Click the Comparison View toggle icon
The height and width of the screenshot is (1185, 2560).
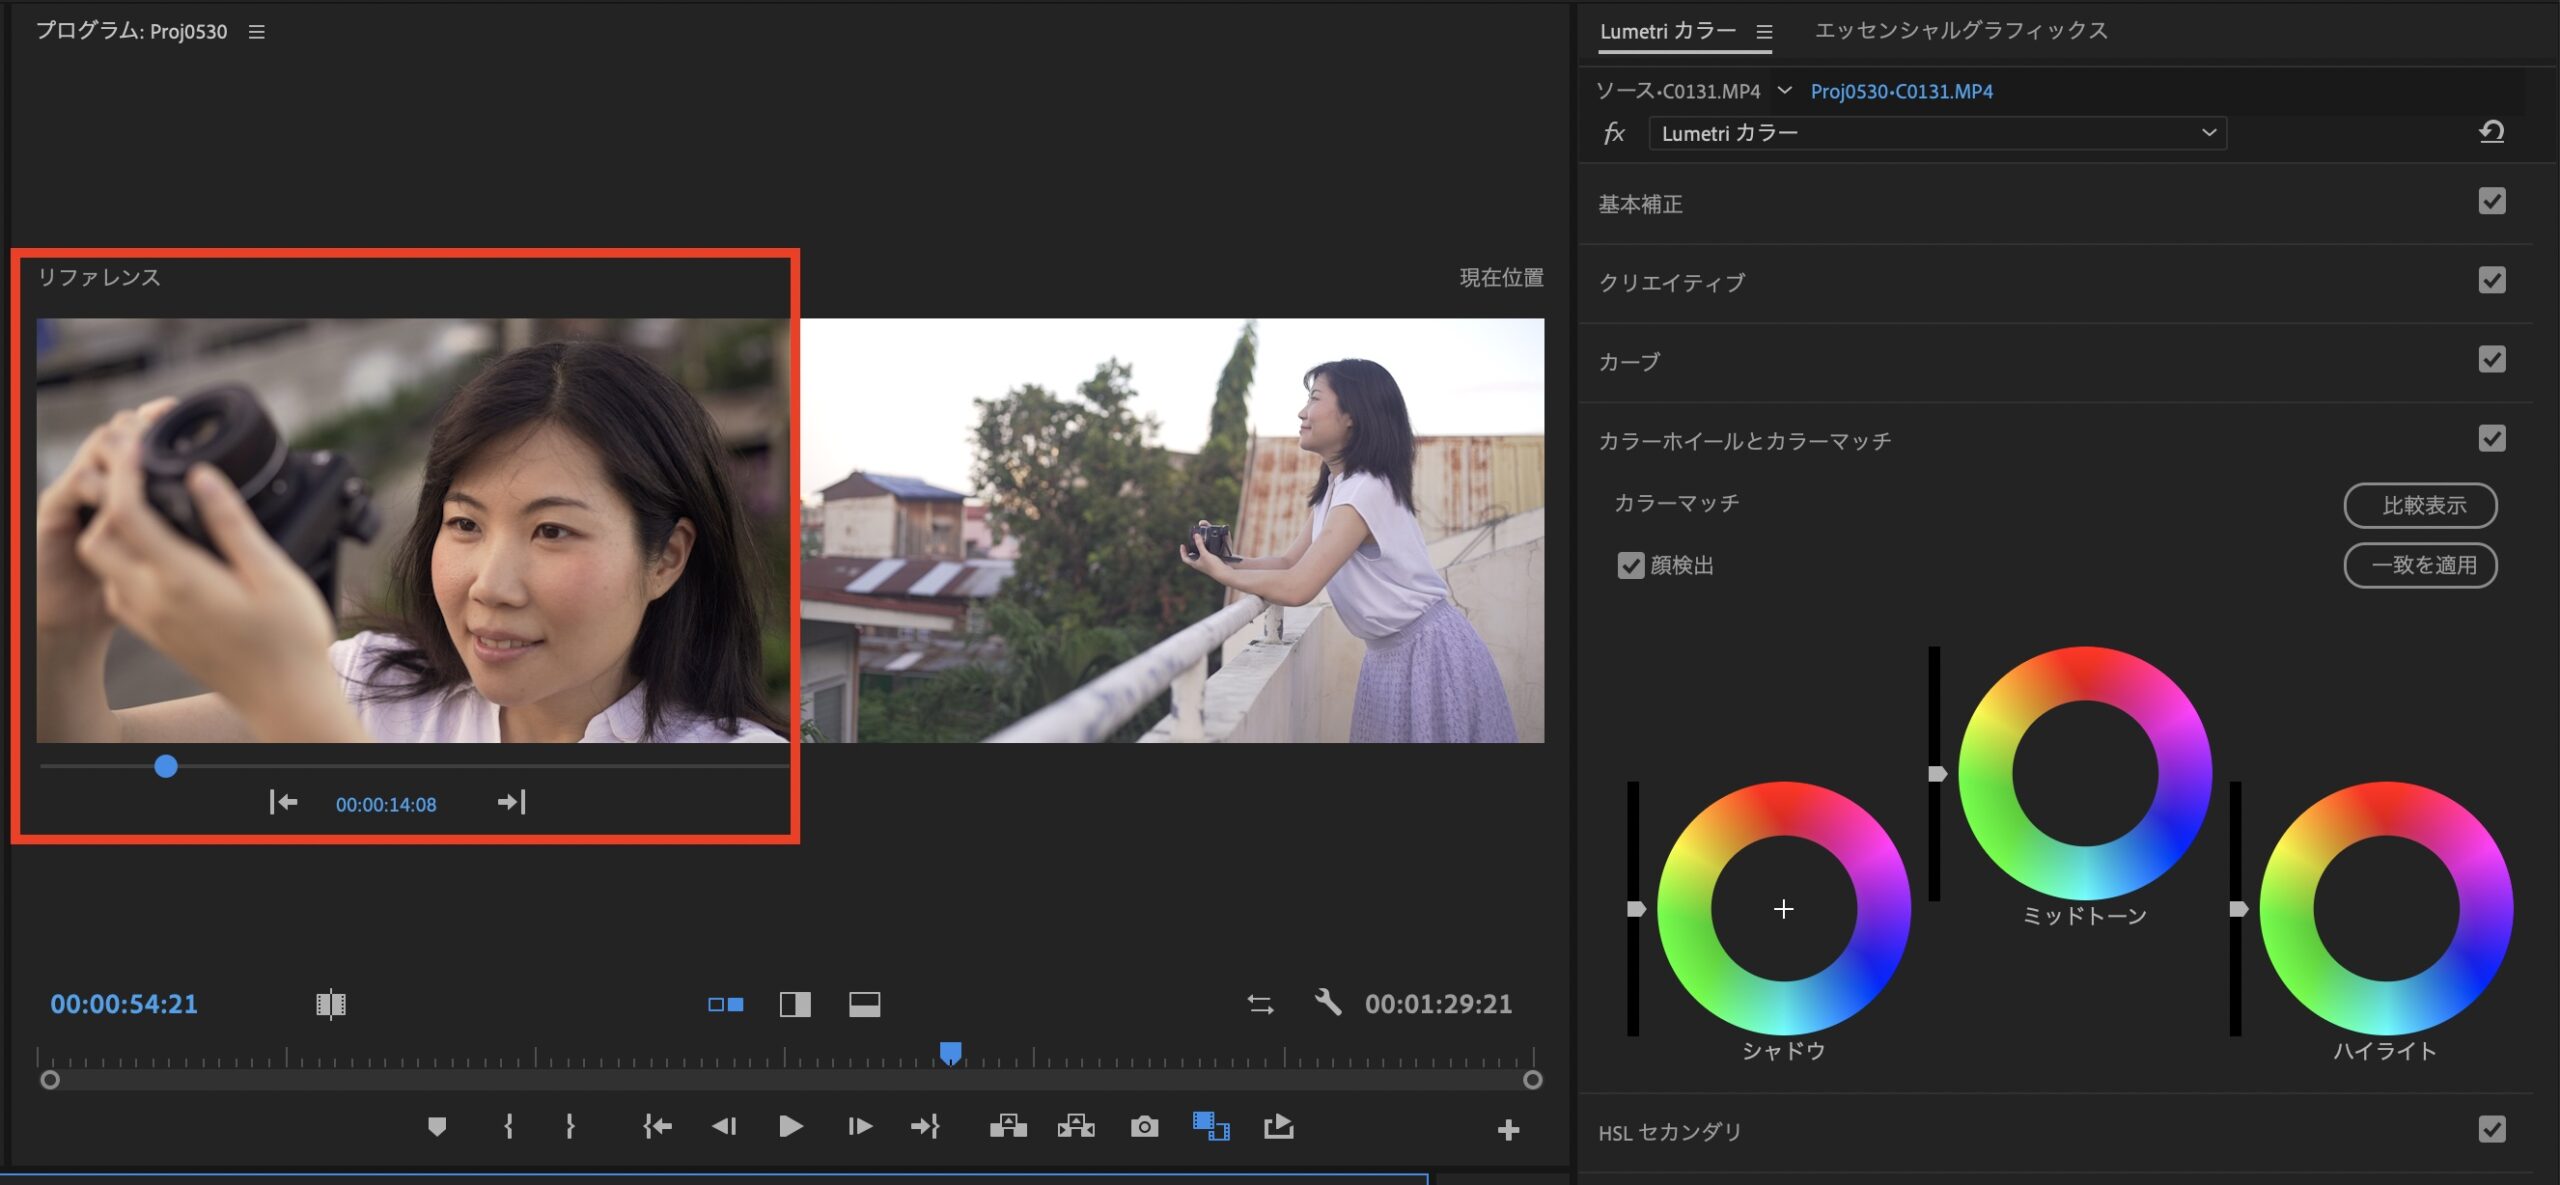[x=1210, y=1127]
